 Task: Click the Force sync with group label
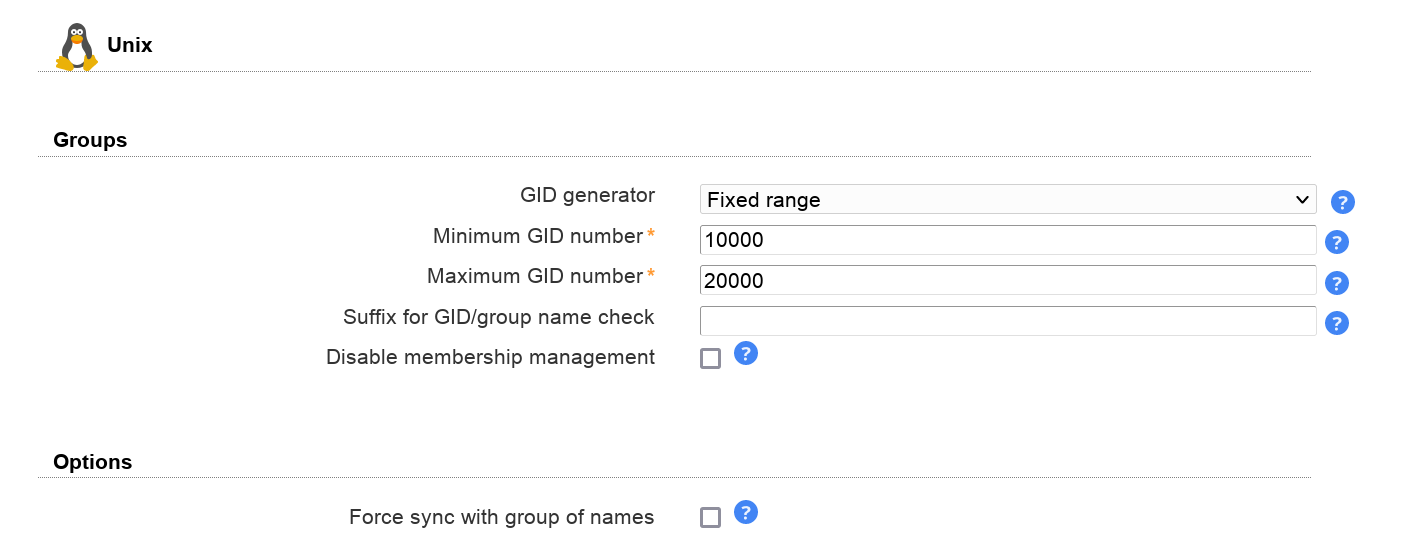pos(501,517)
